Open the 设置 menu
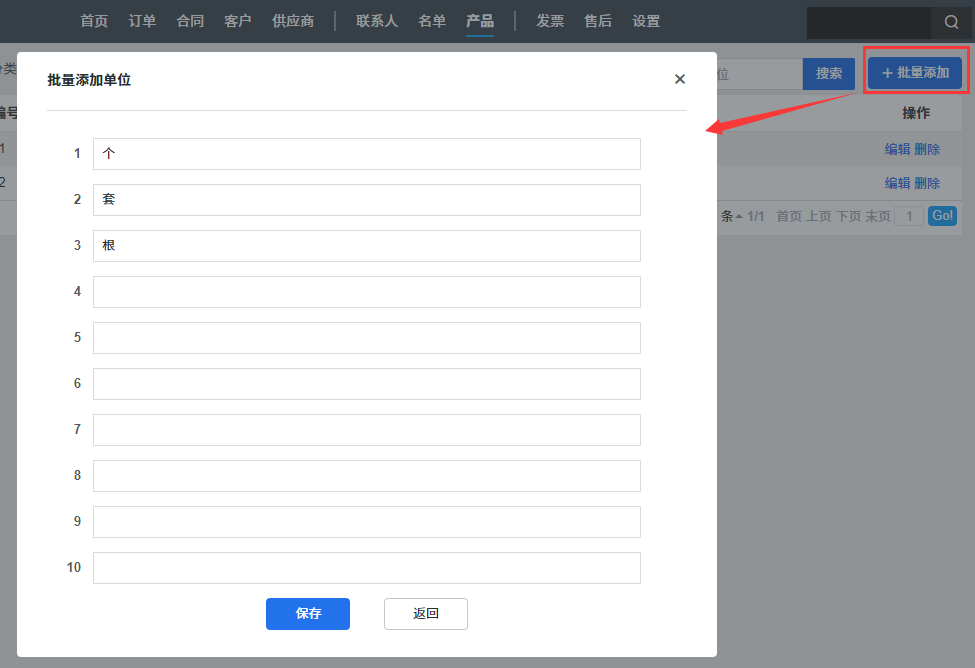Image resolution: width=975 pixels, height=668 pixels. point(646,21)
